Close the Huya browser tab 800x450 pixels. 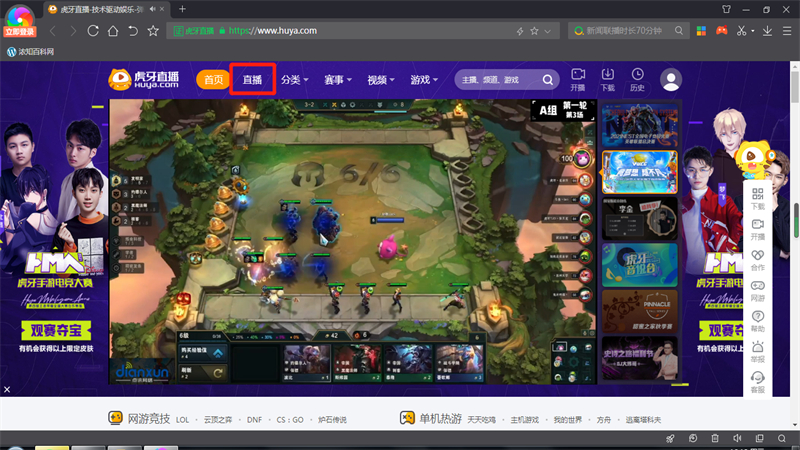(162, 9)
